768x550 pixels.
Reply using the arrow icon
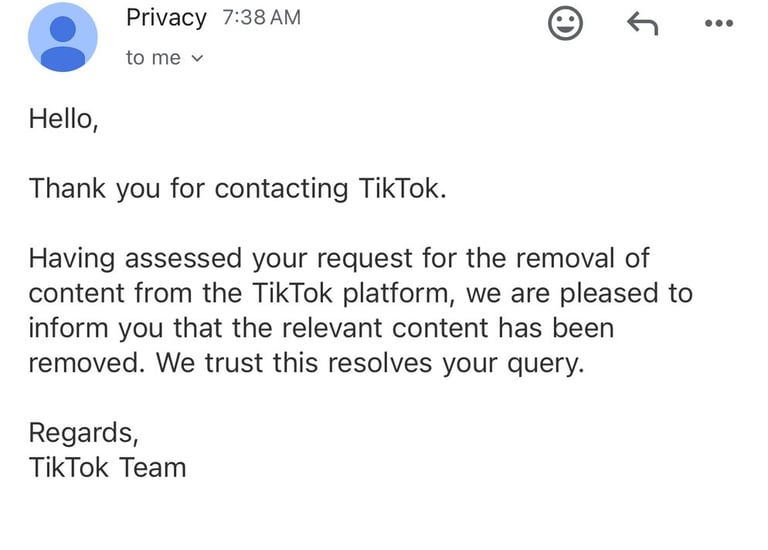(x=642, y=22)
